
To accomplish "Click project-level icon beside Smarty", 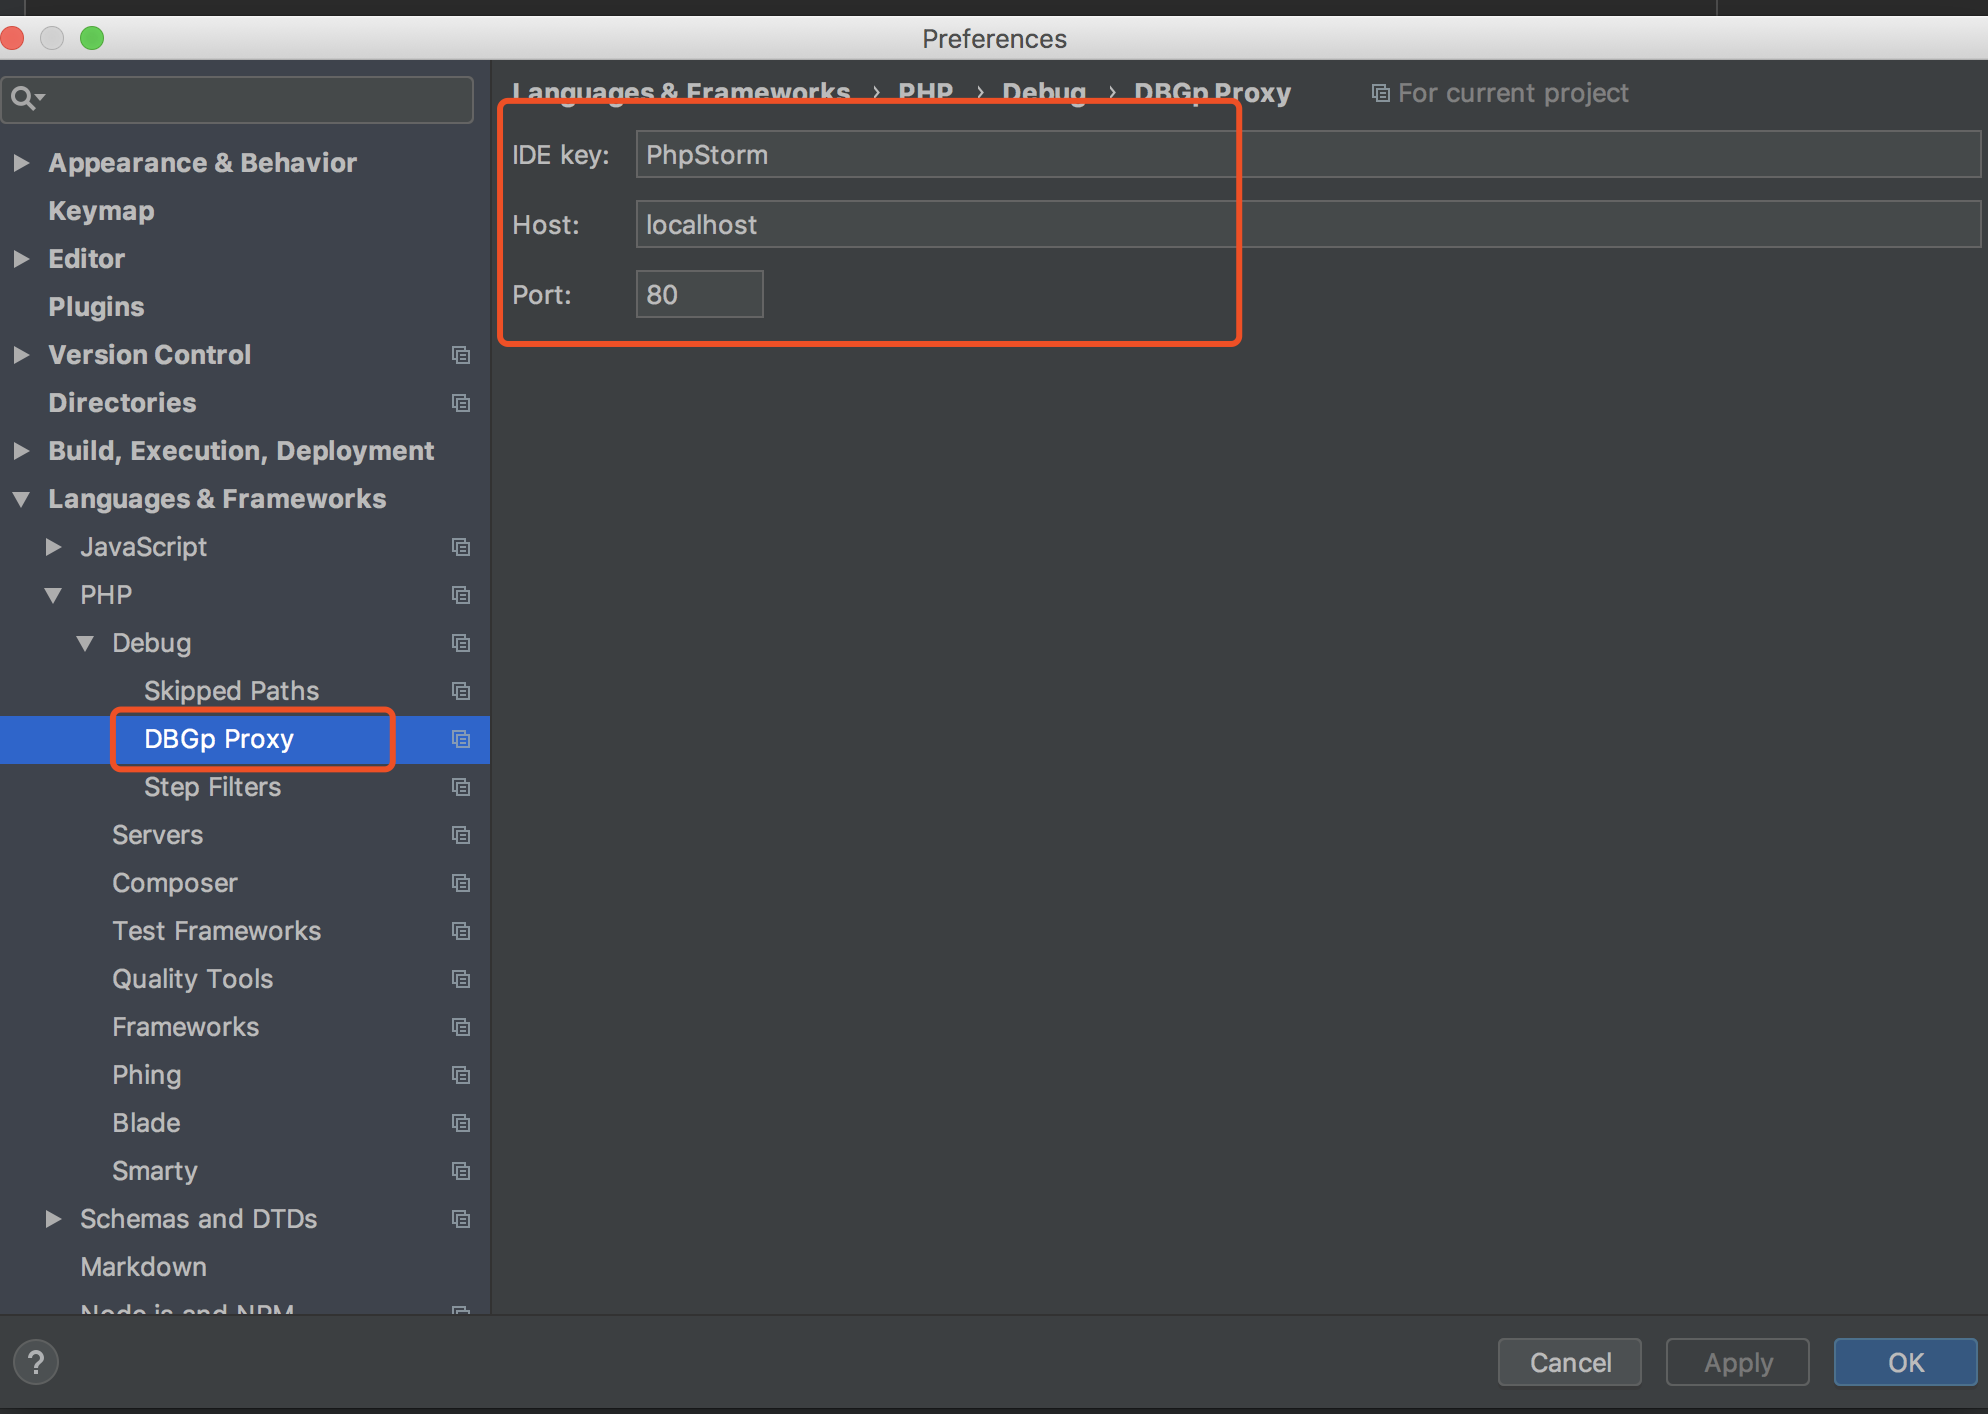I will (x=461, y=1171).
